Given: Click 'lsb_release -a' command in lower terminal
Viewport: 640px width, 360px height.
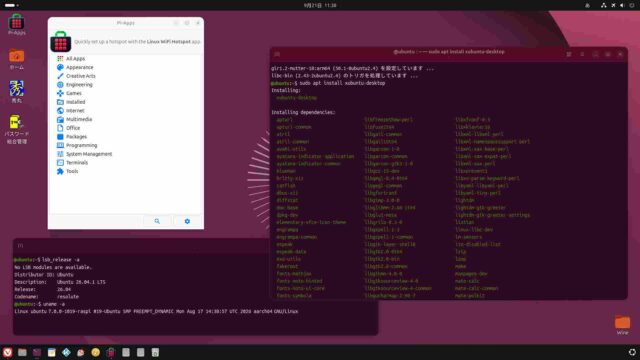Looking at the screenshot, I should (x=61, y=260).
